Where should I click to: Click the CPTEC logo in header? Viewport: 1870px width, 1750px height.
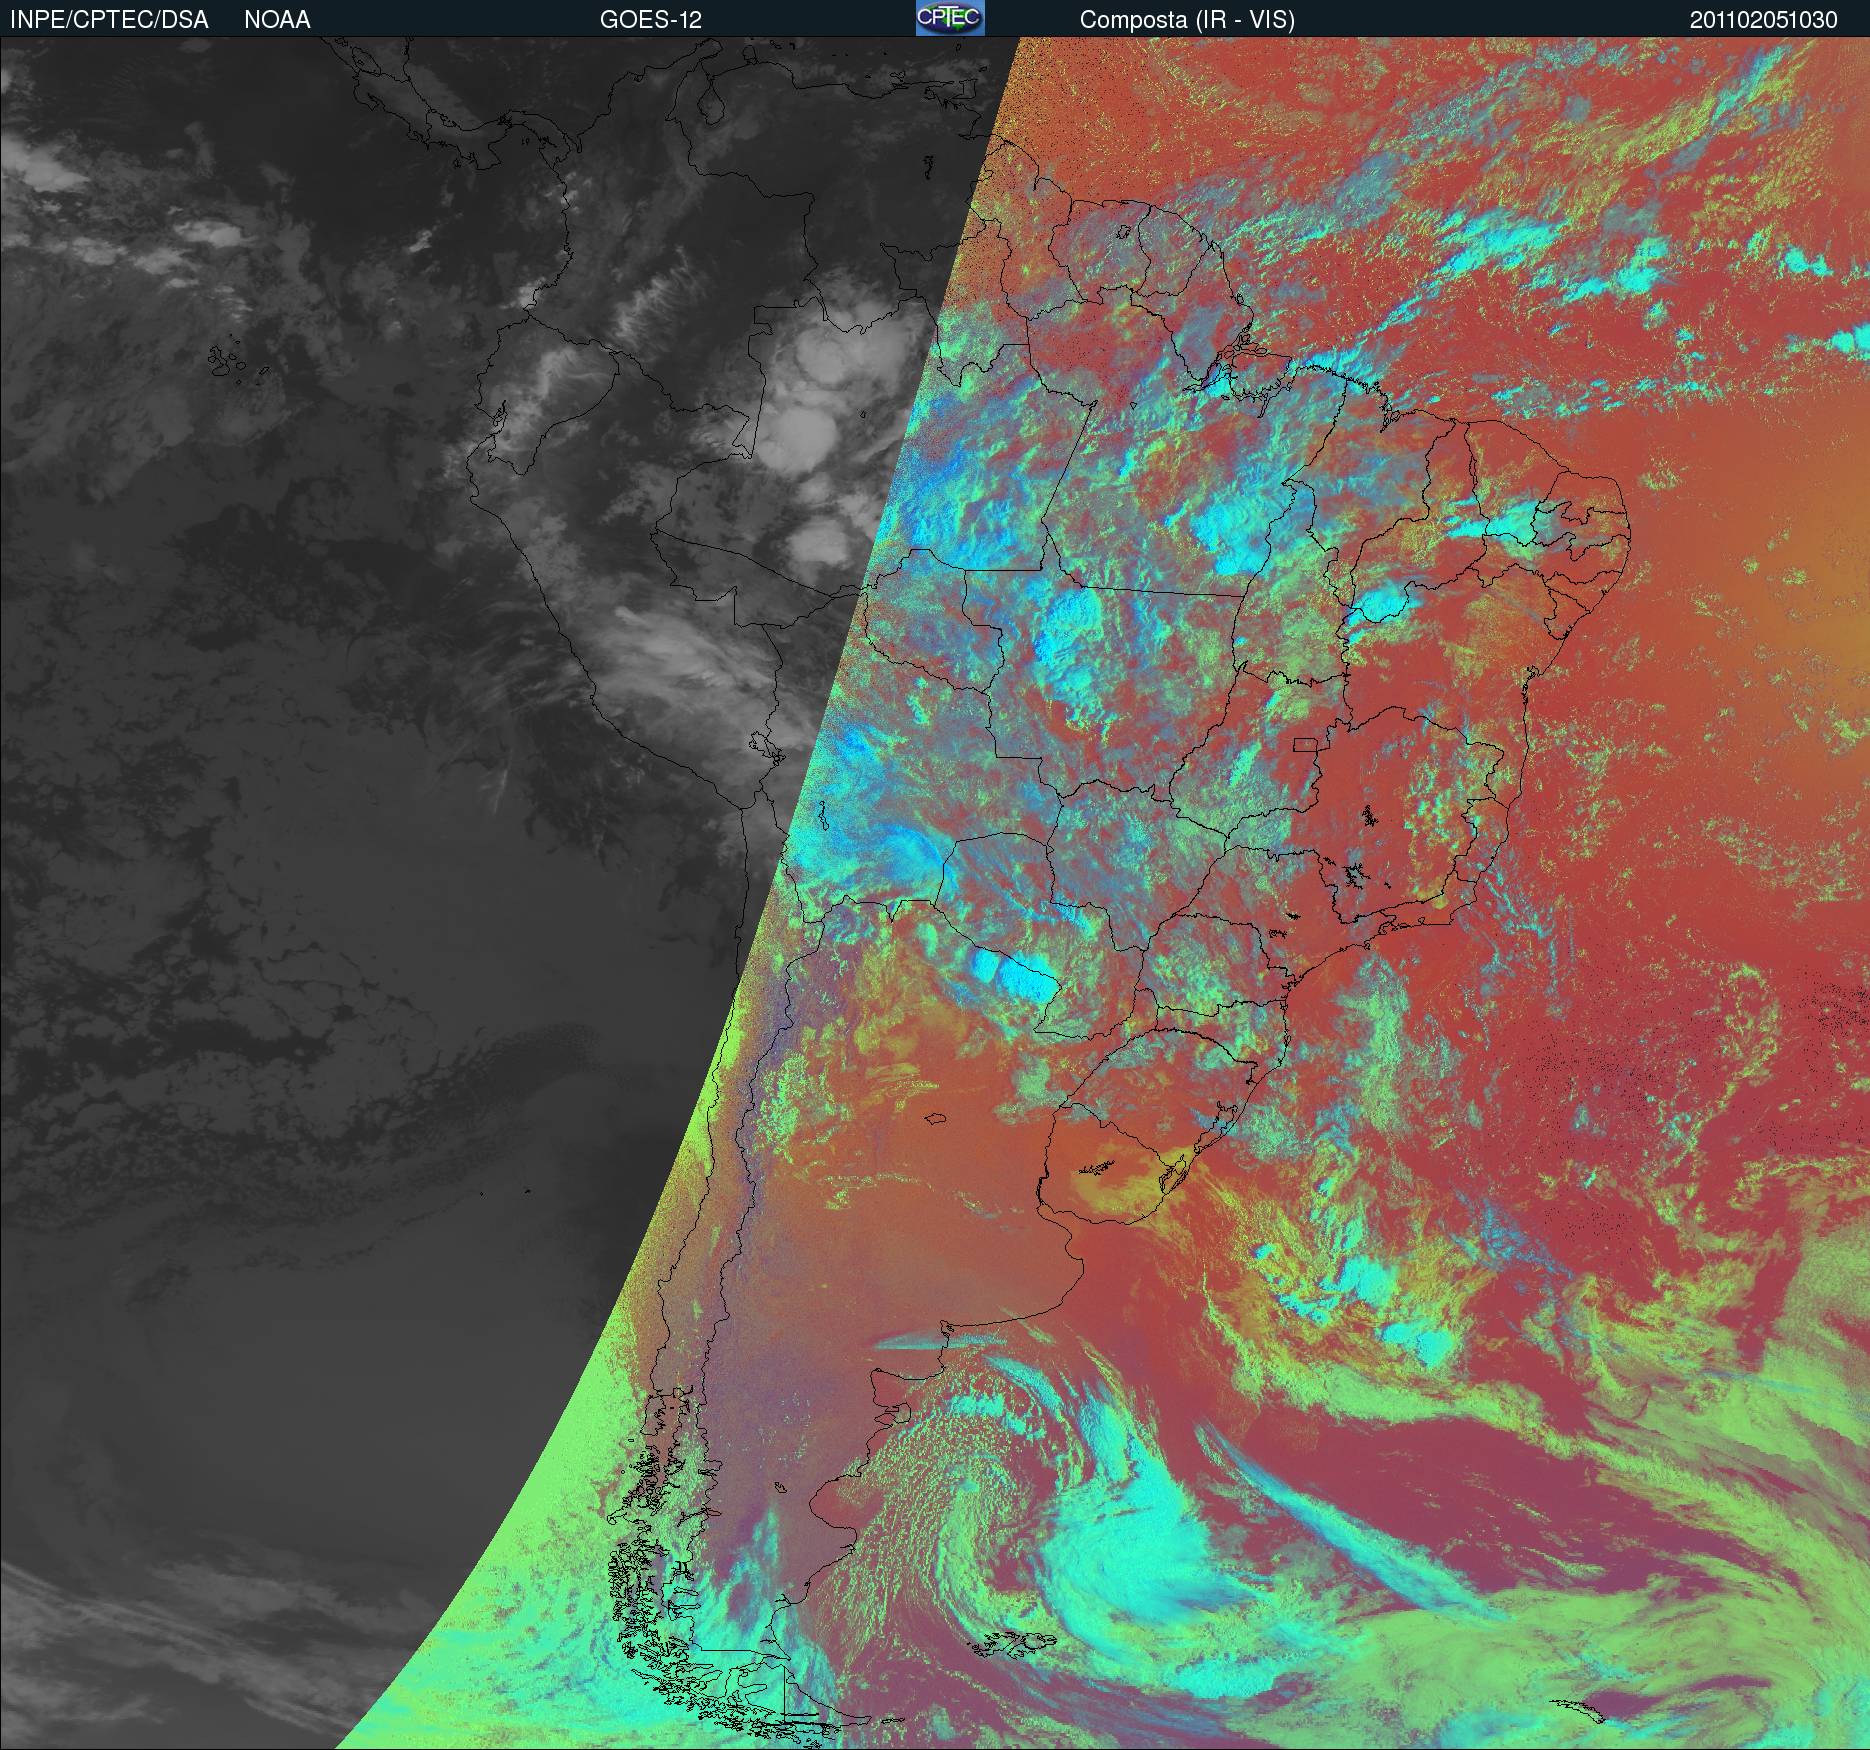click(950, 18)
